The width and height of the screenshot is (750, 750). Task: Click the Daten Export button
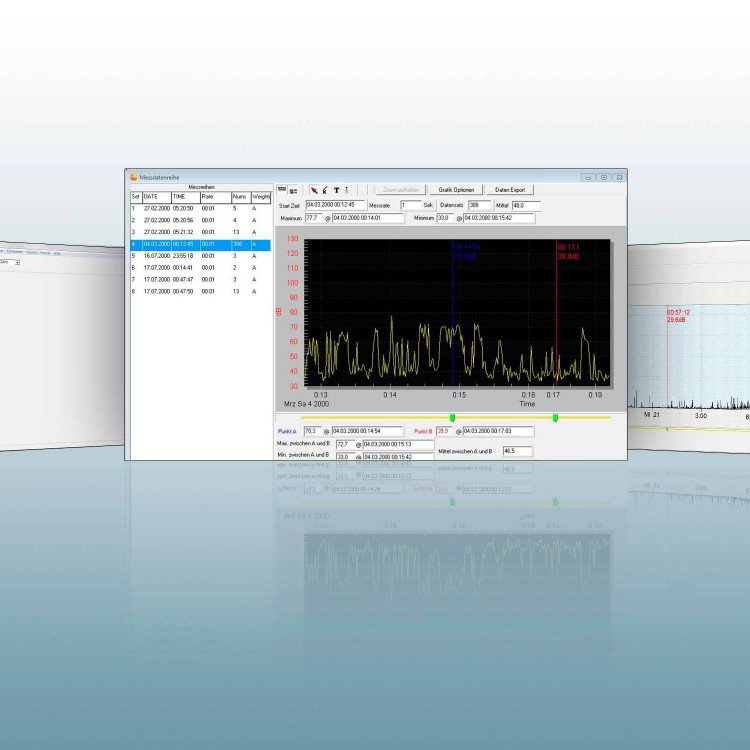tap(511, 189)
